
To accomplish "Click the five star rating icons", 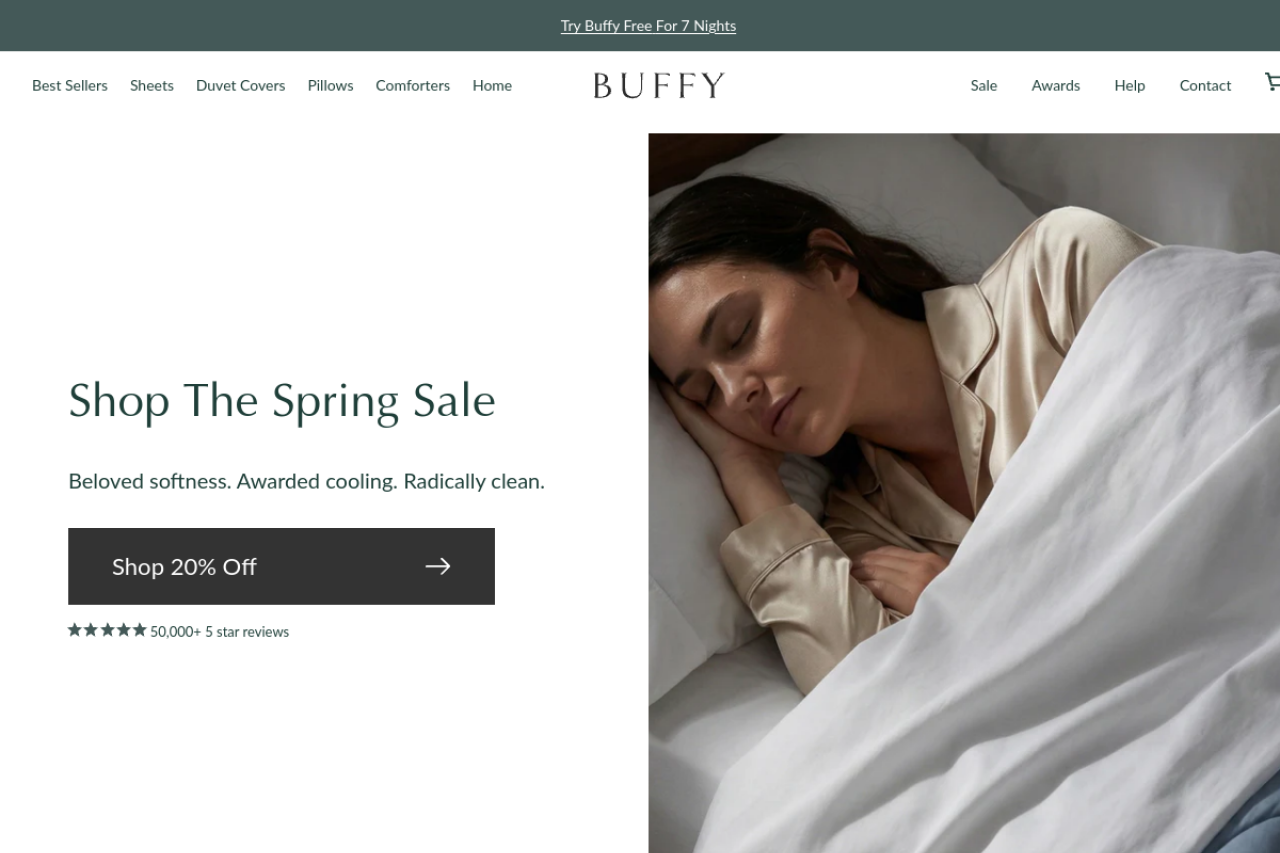I will point(107,630).
